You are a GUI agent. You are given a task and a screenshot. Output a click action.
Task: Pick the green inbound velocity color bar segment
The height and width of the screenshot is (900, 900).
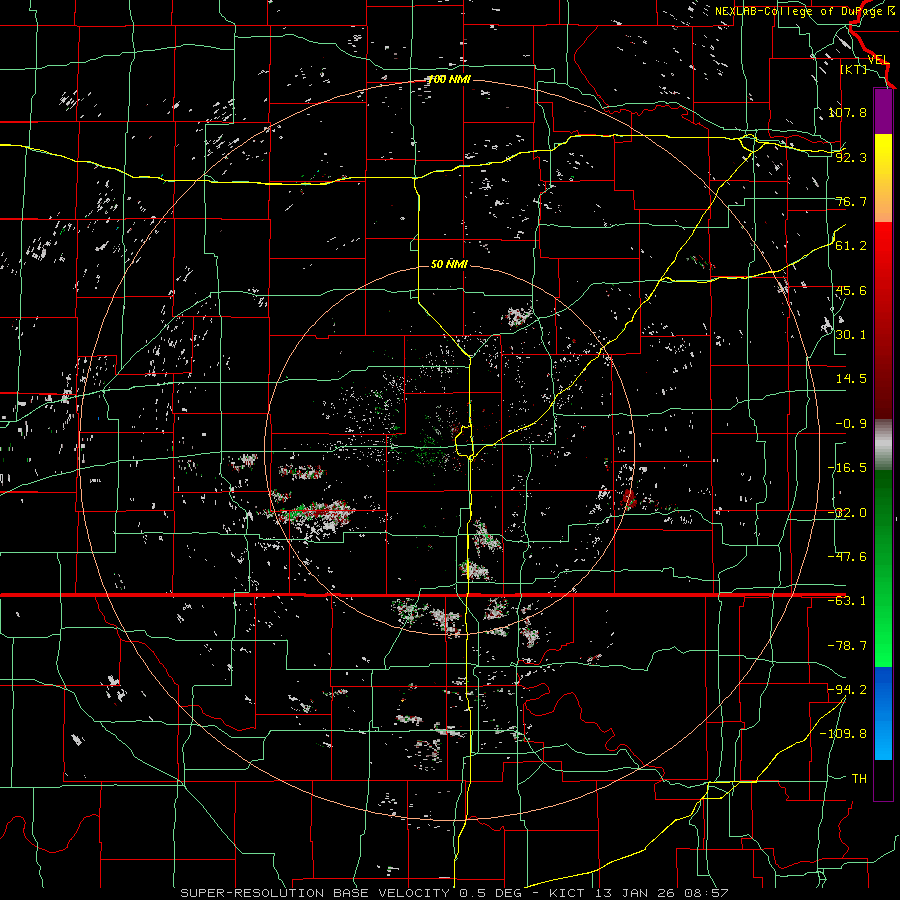(x=883, y=568)
